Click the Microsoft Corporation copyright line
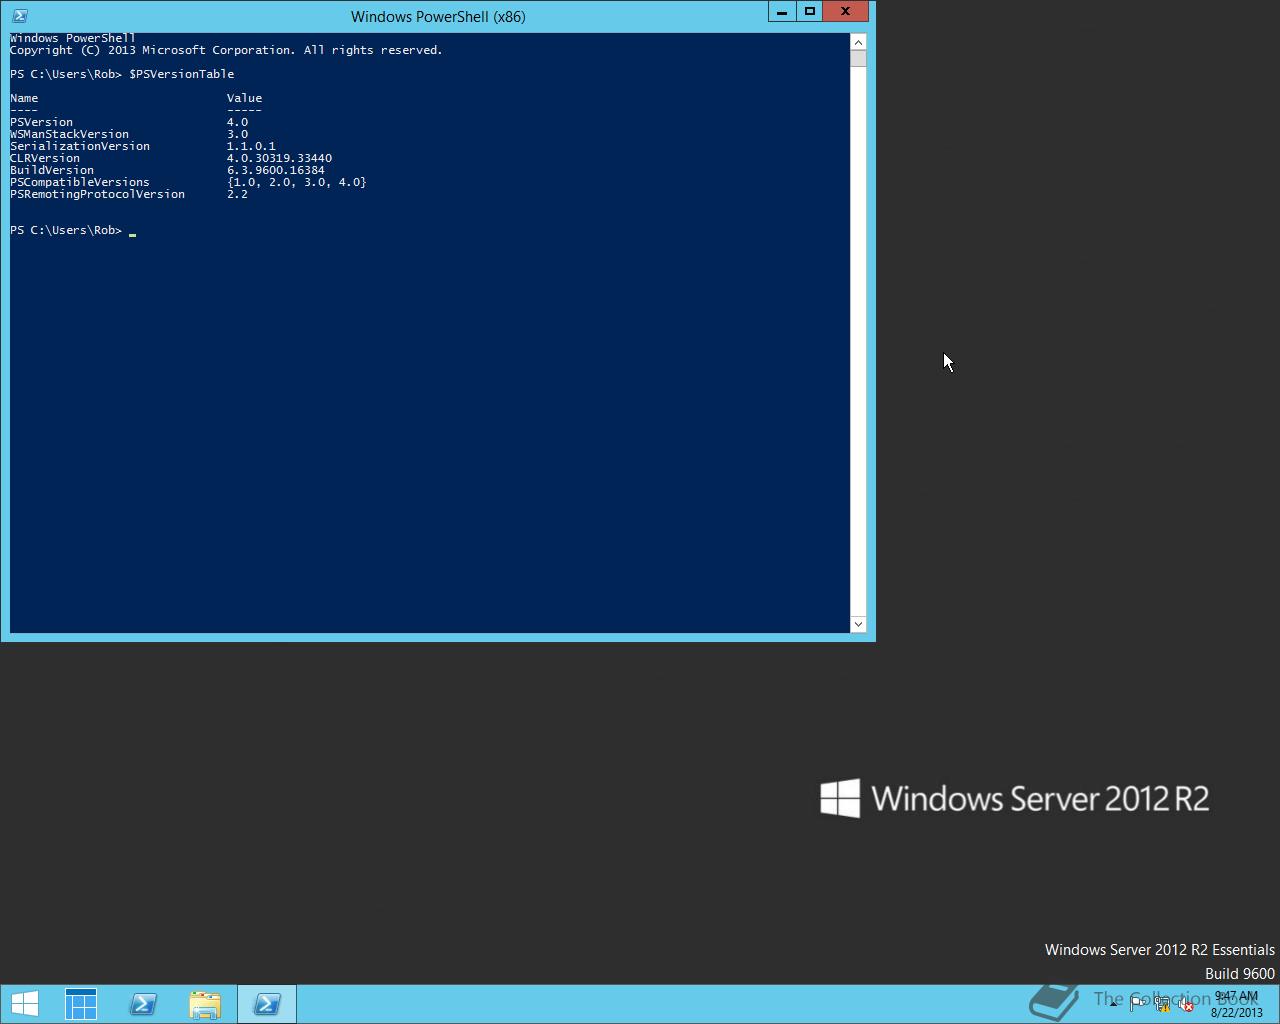 click(x=226, y=50)
